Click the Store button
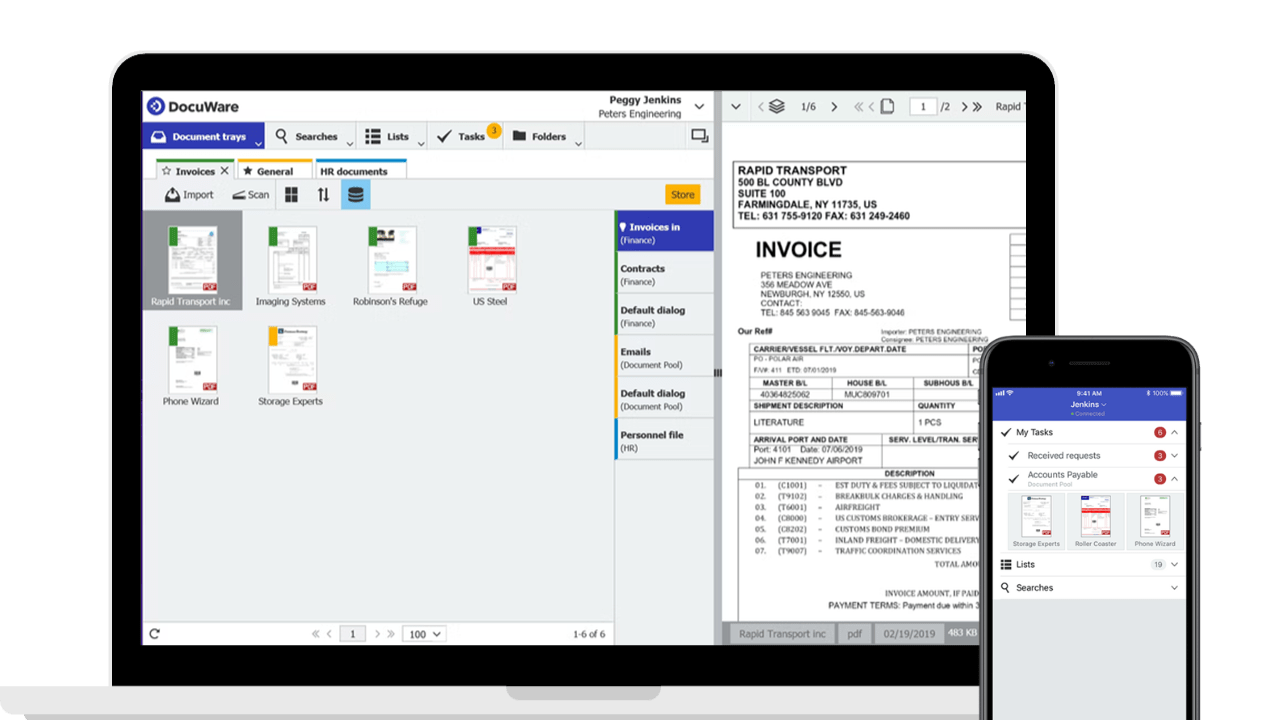 tap(683, 195)
